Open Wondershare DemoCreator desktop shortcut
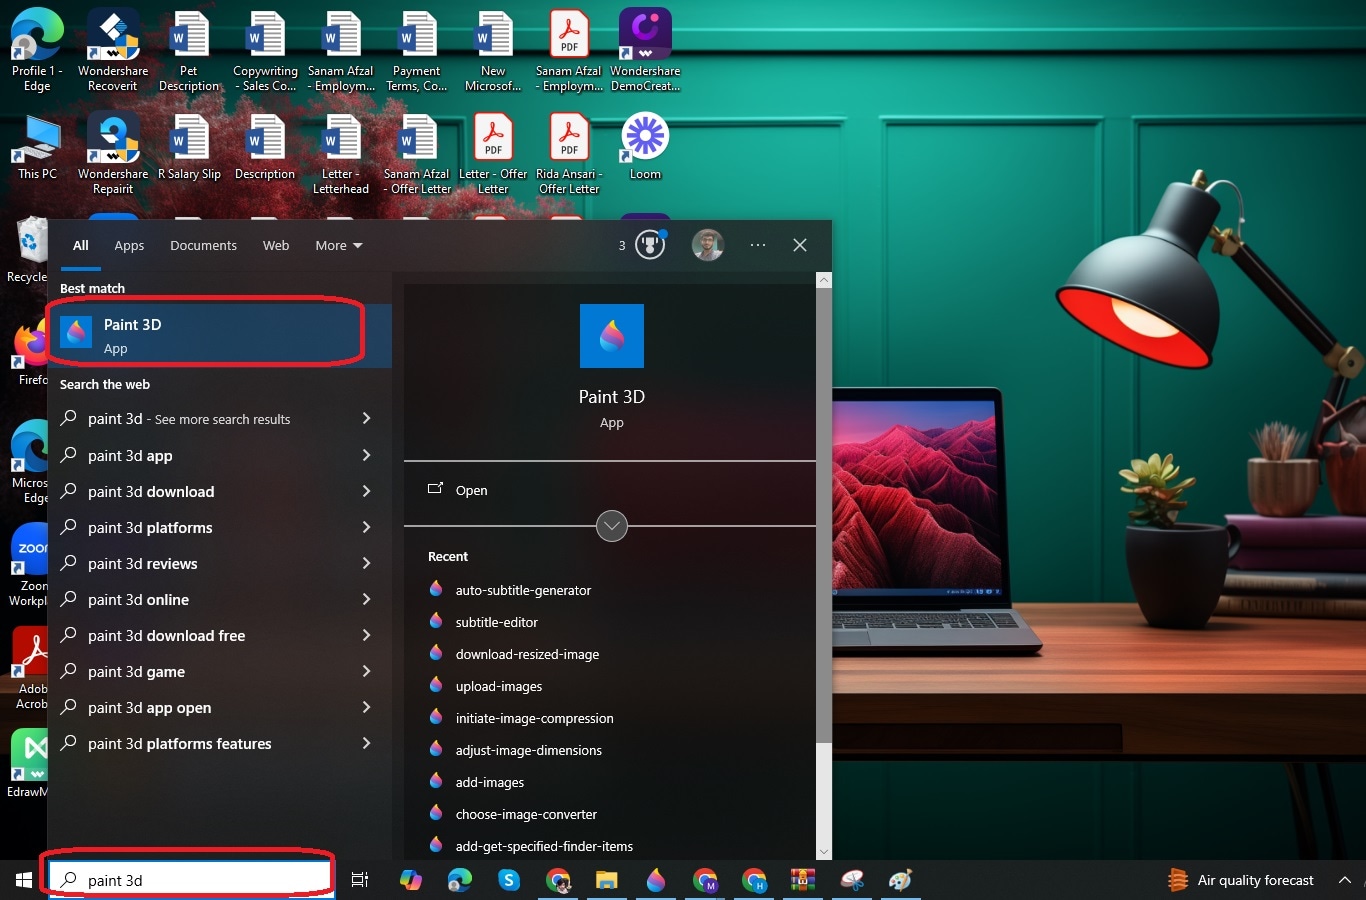Image resolution: width=1366 pixels, height=900 pixels. coord(645,50)
